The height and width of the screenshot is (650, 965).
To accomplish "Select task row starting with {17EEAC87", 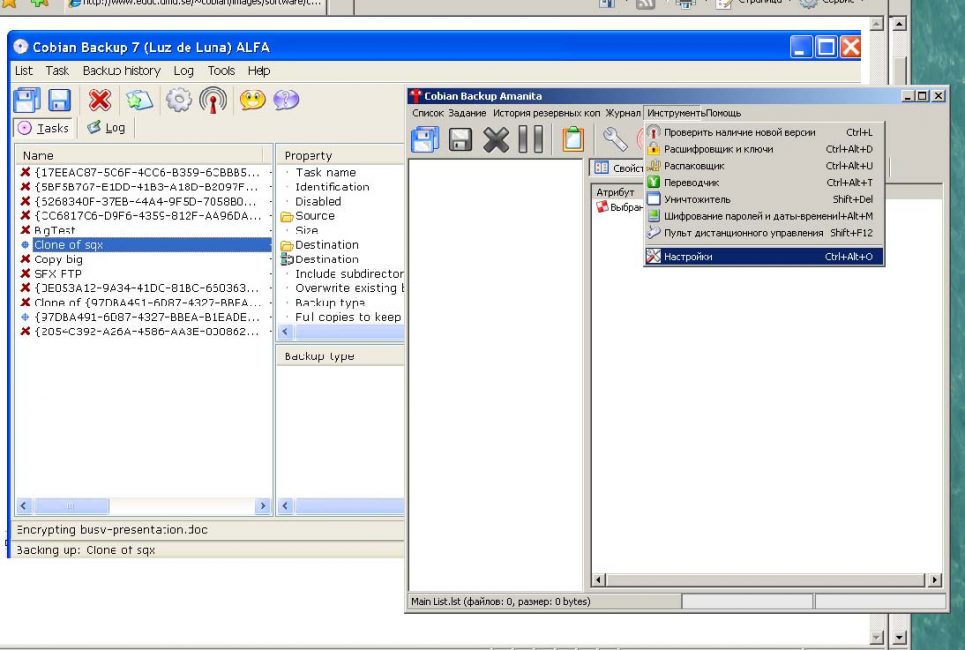I will (145, 172).
